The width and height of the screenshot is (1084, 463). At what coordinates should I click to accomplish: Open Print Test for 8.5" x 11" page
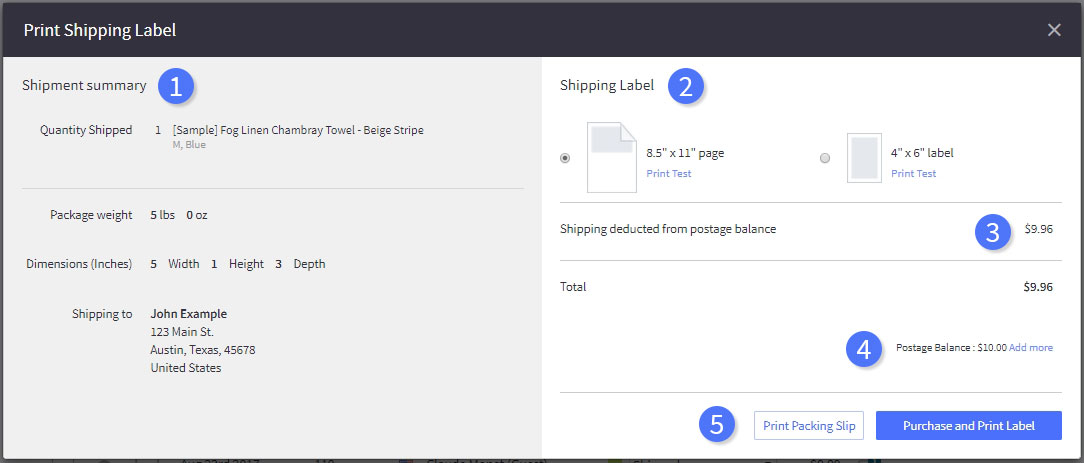[669, 173]
